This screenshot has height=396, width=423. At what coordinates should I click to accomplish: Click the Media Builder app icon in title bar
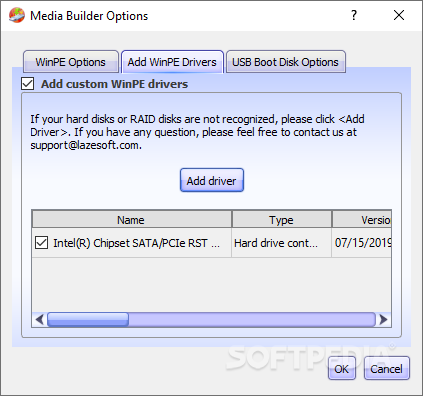(x=17, y=15)
